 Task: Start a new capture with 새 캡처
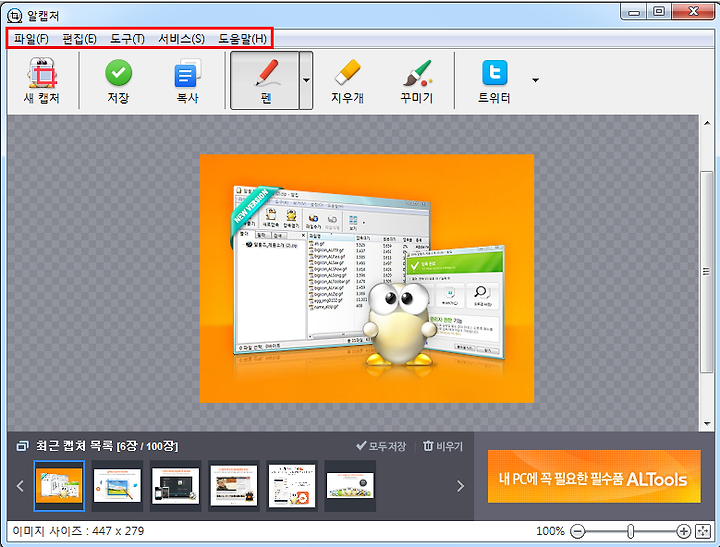point(42,80)
